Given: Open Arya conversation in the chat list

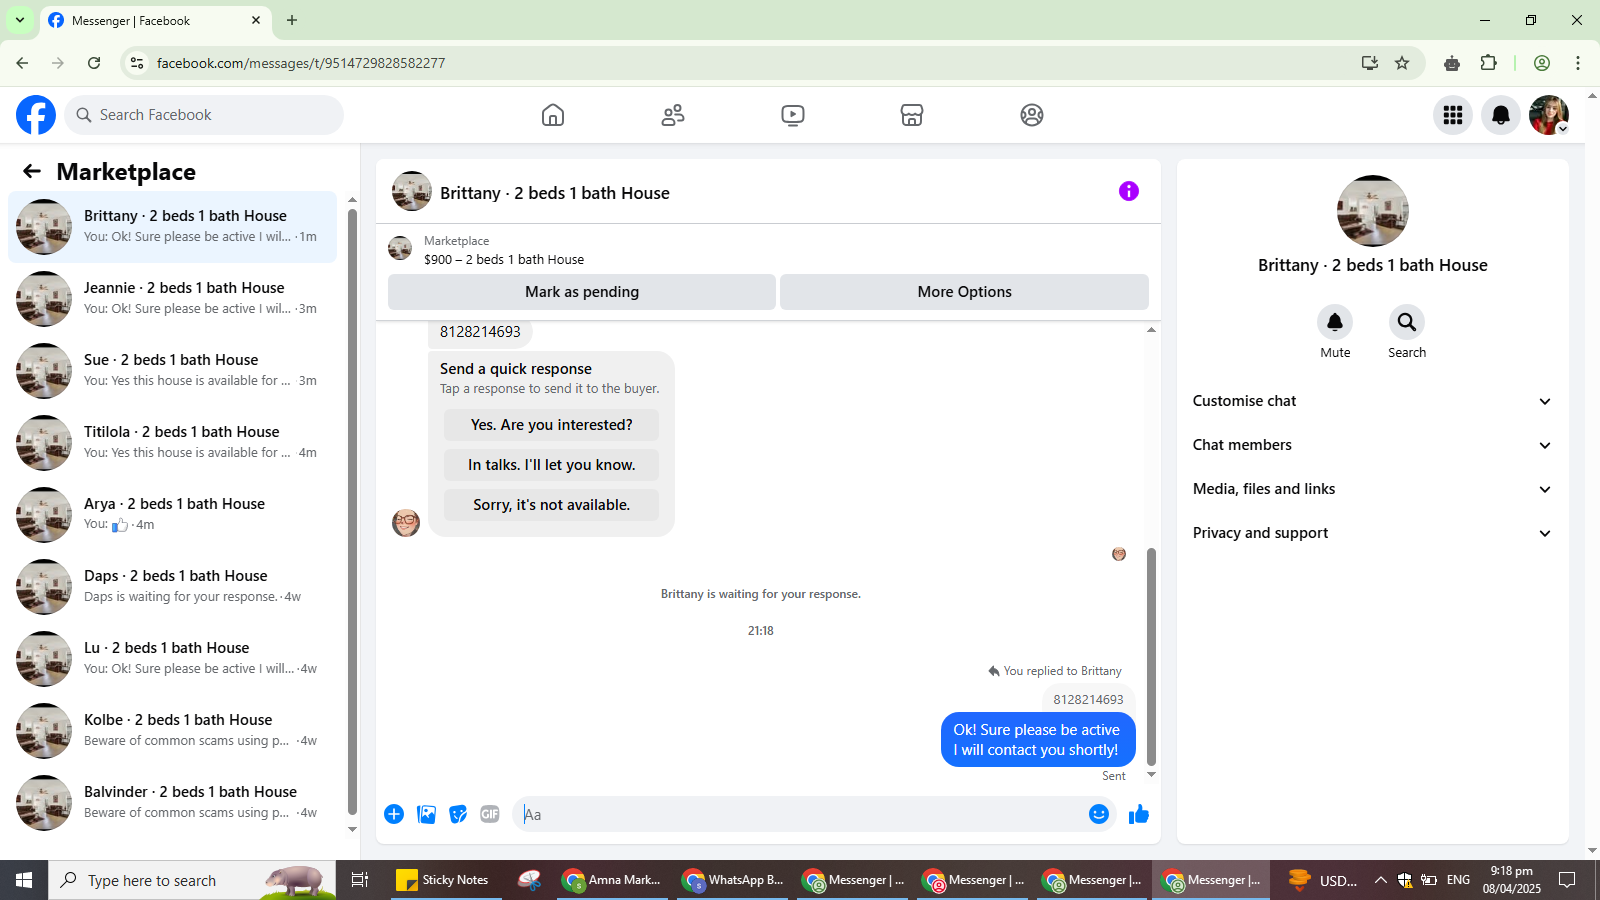Looking at the screenshot, I should 172,515.
